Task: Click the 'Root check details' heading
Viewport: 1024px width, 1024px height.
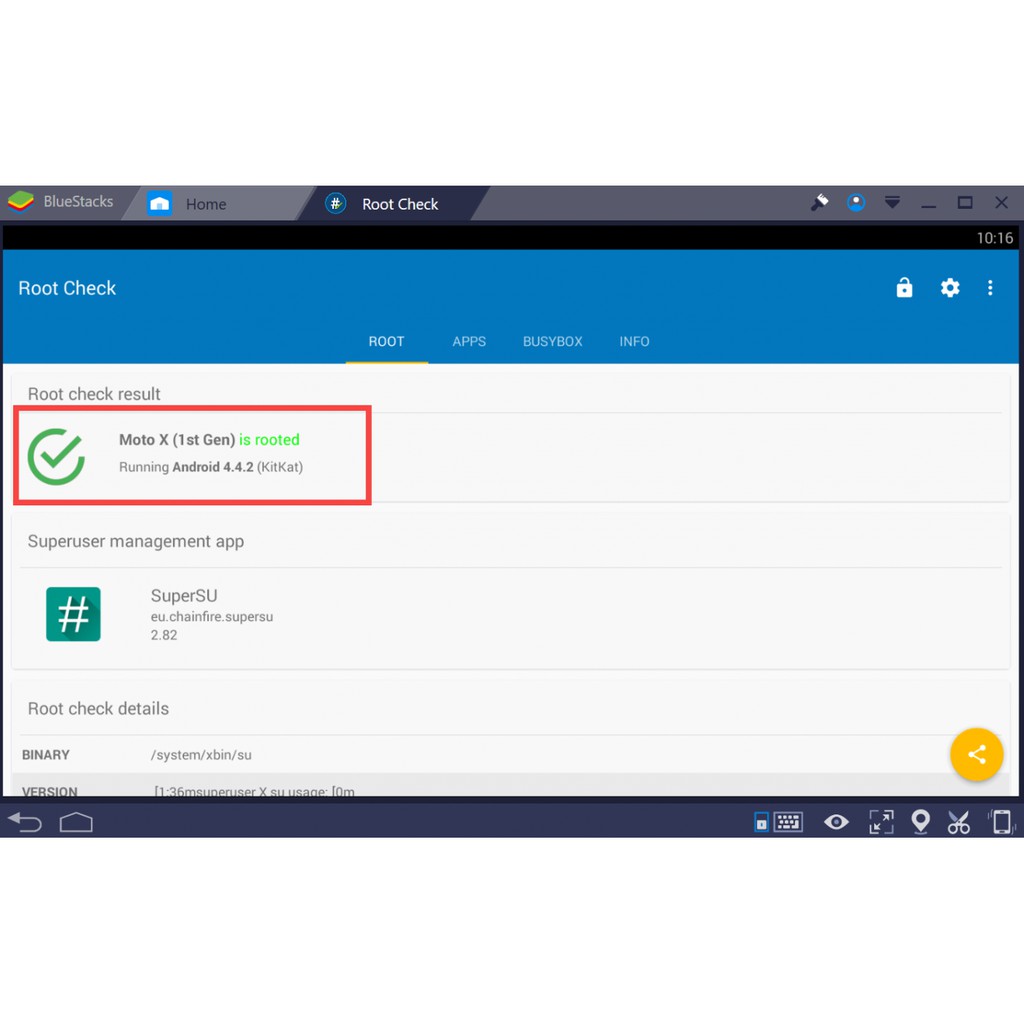Action: click(99, 709)
